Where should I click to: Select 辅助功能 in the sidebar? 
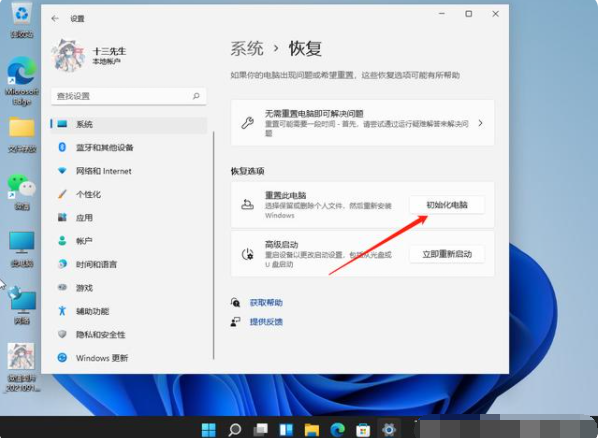[x=92, y=311]
